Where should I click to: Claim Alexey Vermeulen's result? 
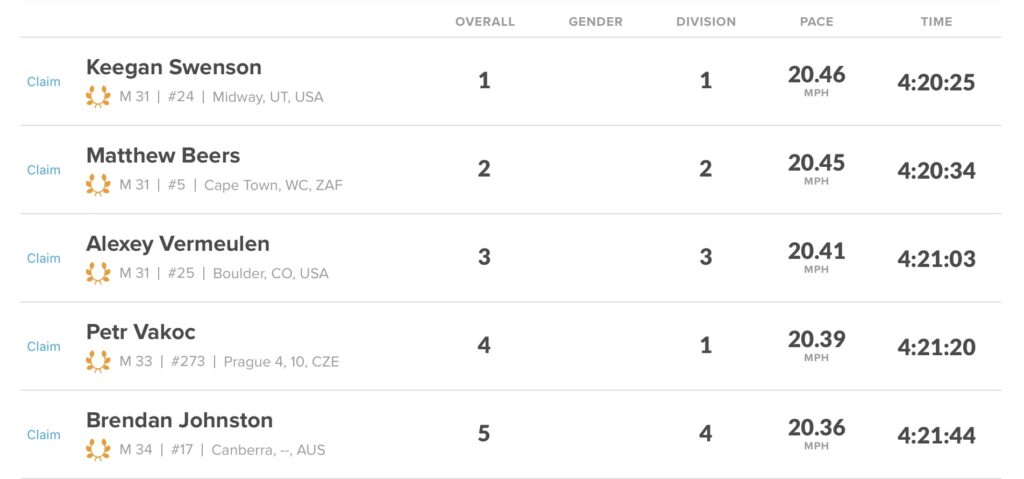click(43, 258)
